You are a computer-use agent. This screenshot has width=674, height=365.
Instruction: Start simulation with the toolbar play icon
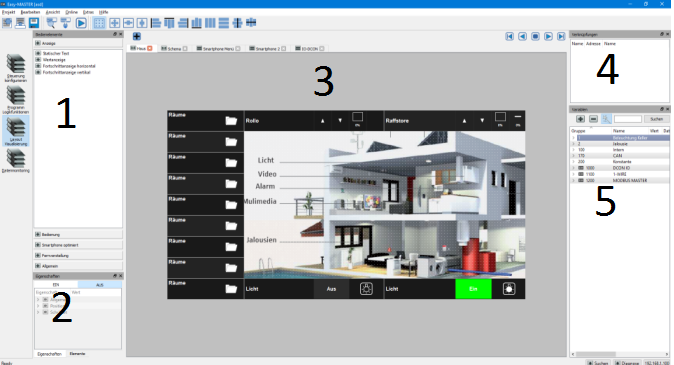coord(81,23)
